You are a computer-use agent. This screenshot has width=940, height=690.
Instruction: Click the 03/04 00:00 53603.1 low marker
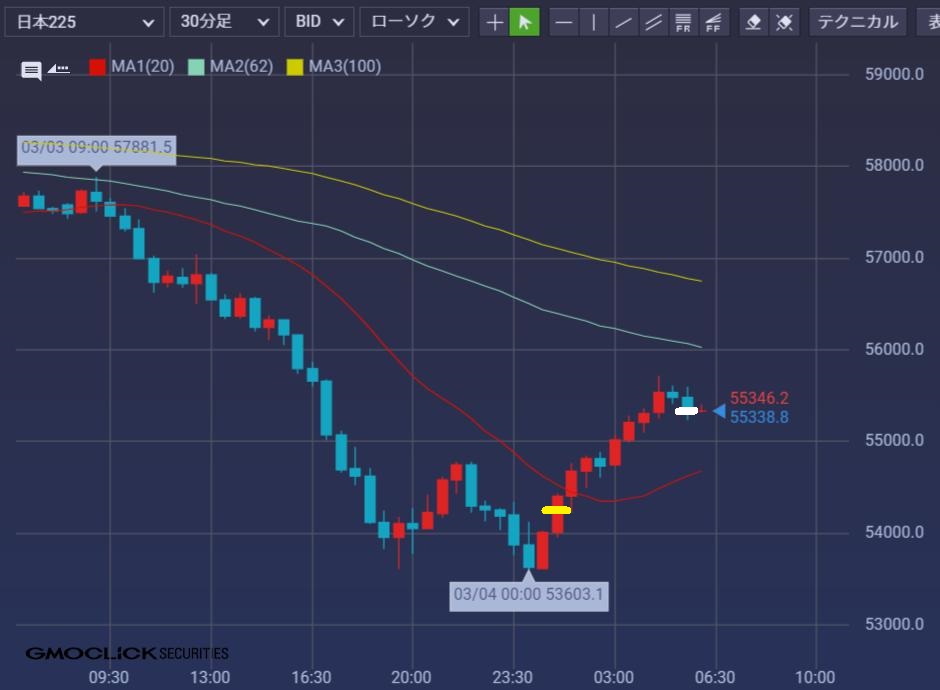tap(528, 594)
